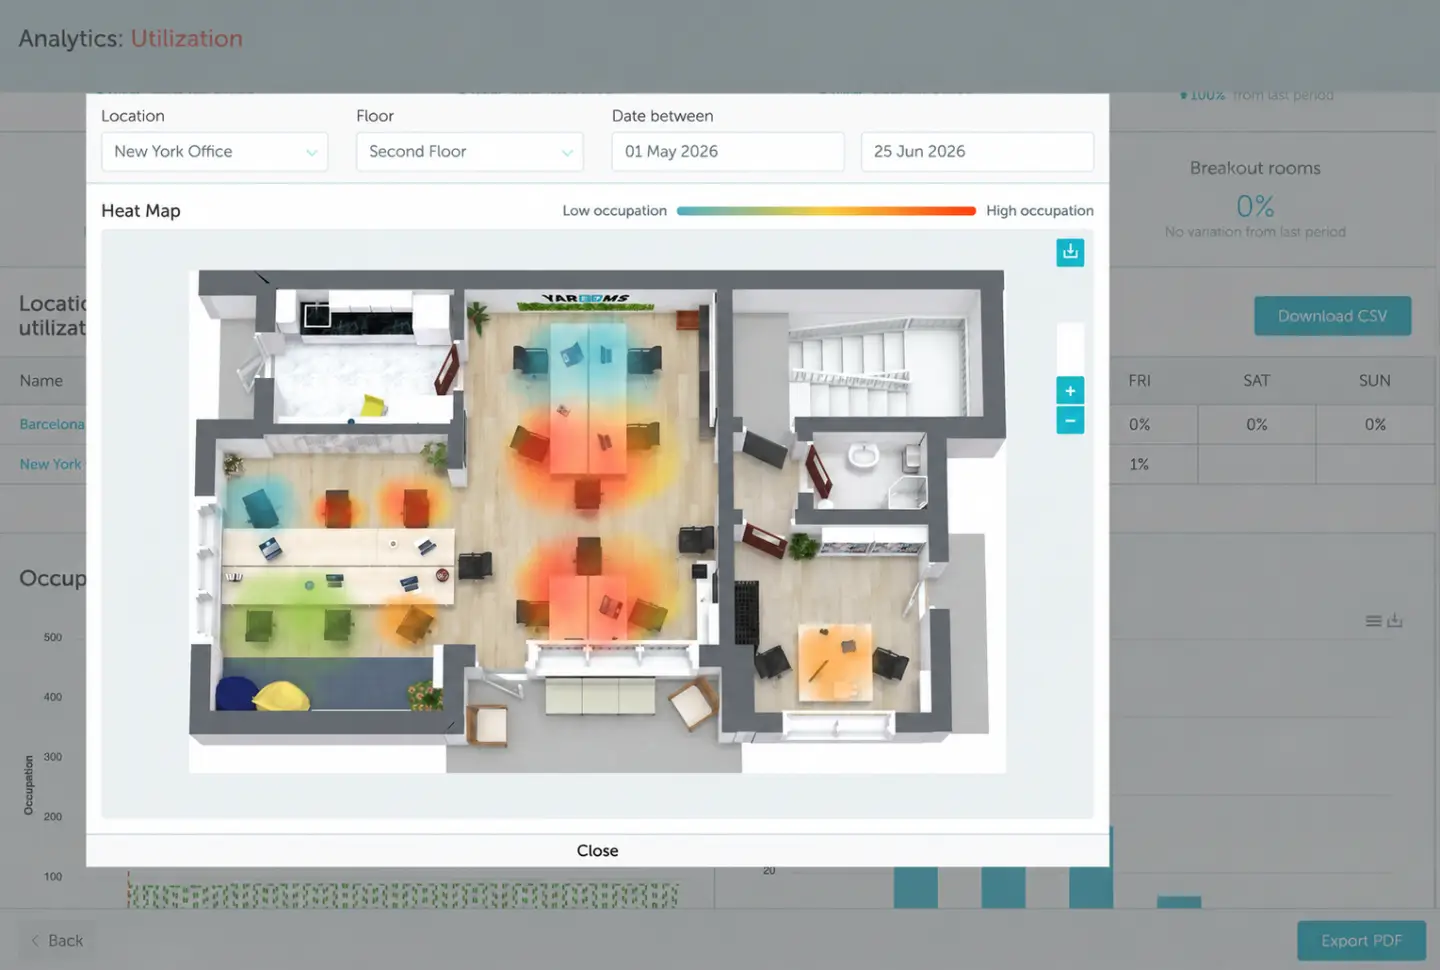This screenshot has width=1440, height=970.
Task: Download chart icon beside hamburger menu
Action: coord(1395,621)
